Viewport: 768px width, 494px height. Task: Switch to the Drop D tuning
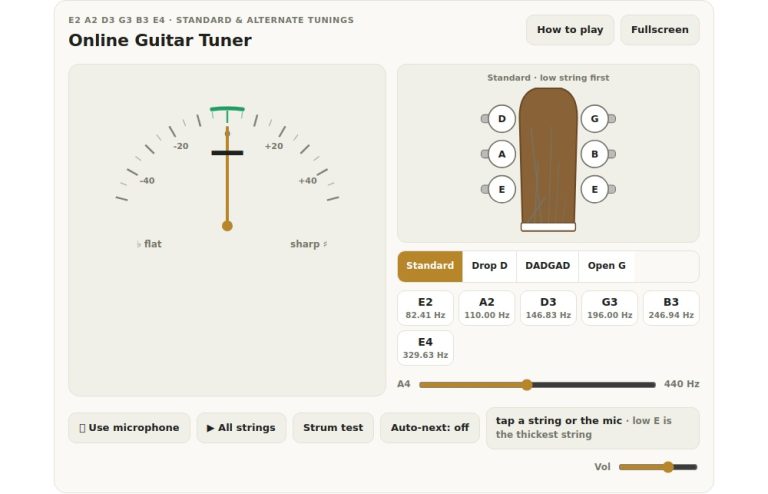pos(489,266)
